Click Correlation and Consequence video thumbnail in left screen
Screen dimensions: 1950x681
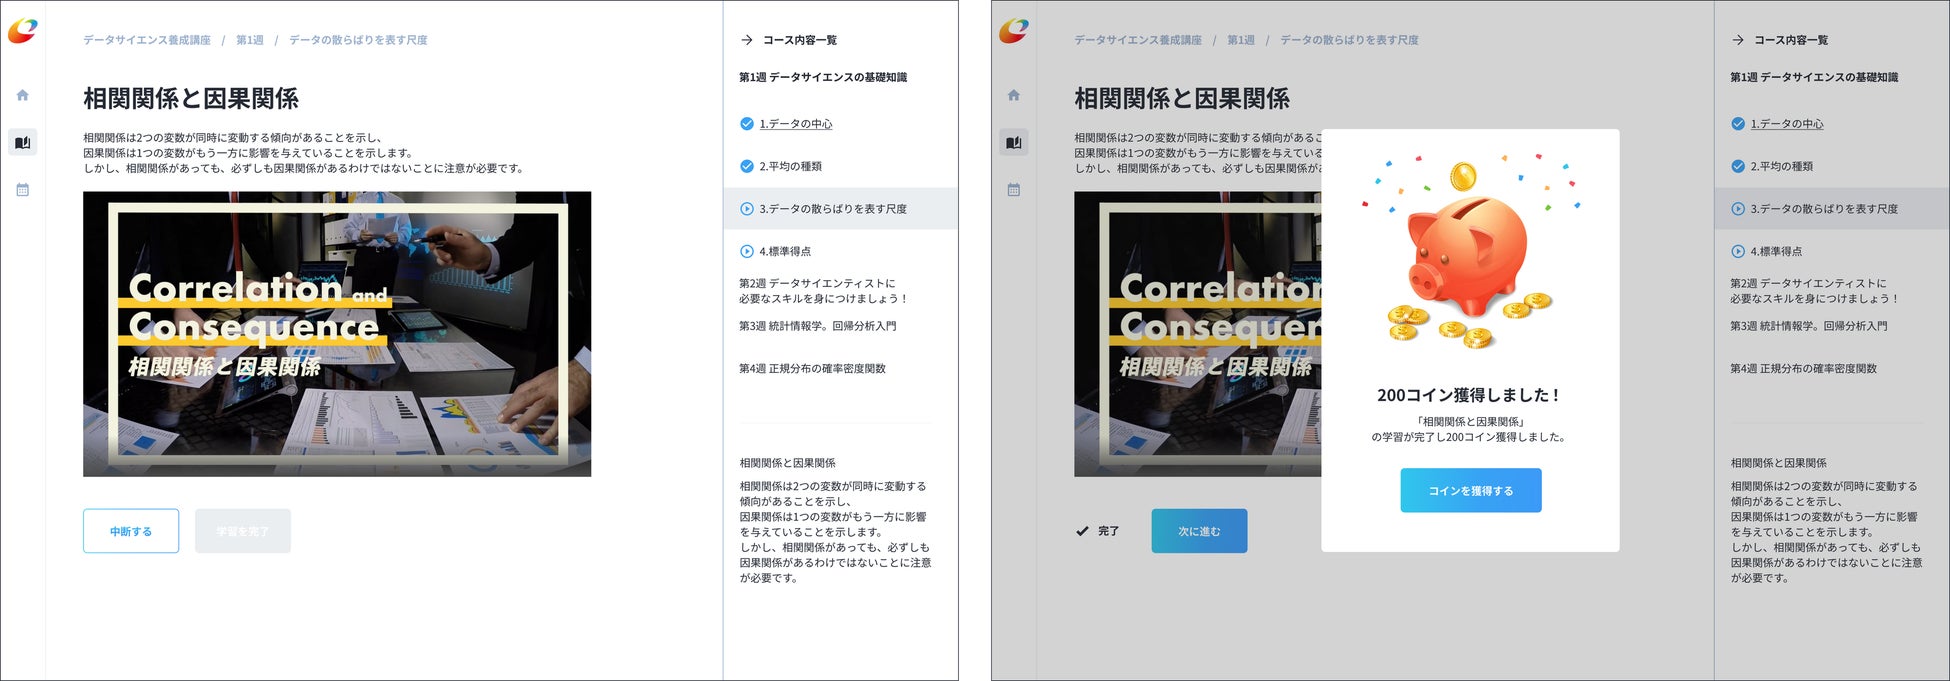tap(337, 334)
